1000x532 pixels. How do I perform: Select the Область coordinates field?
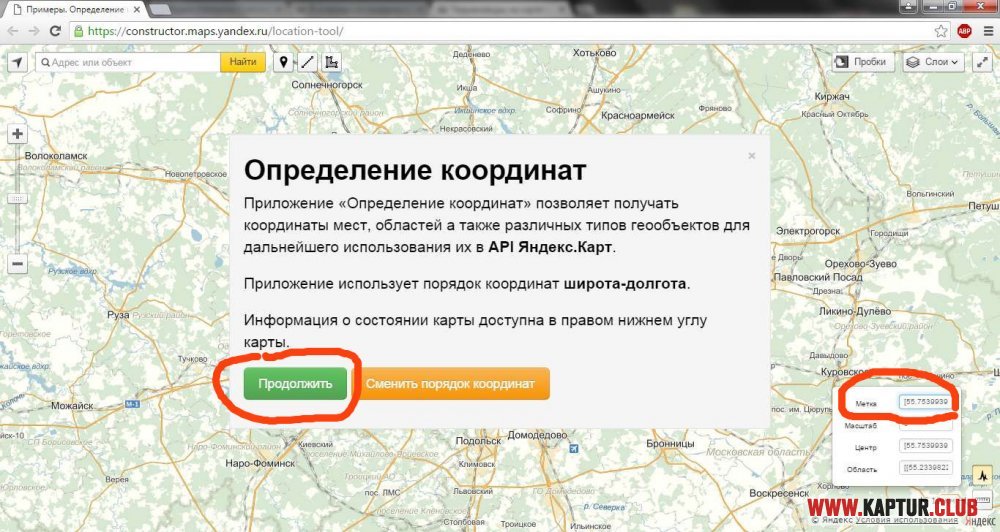coord(926,468)
